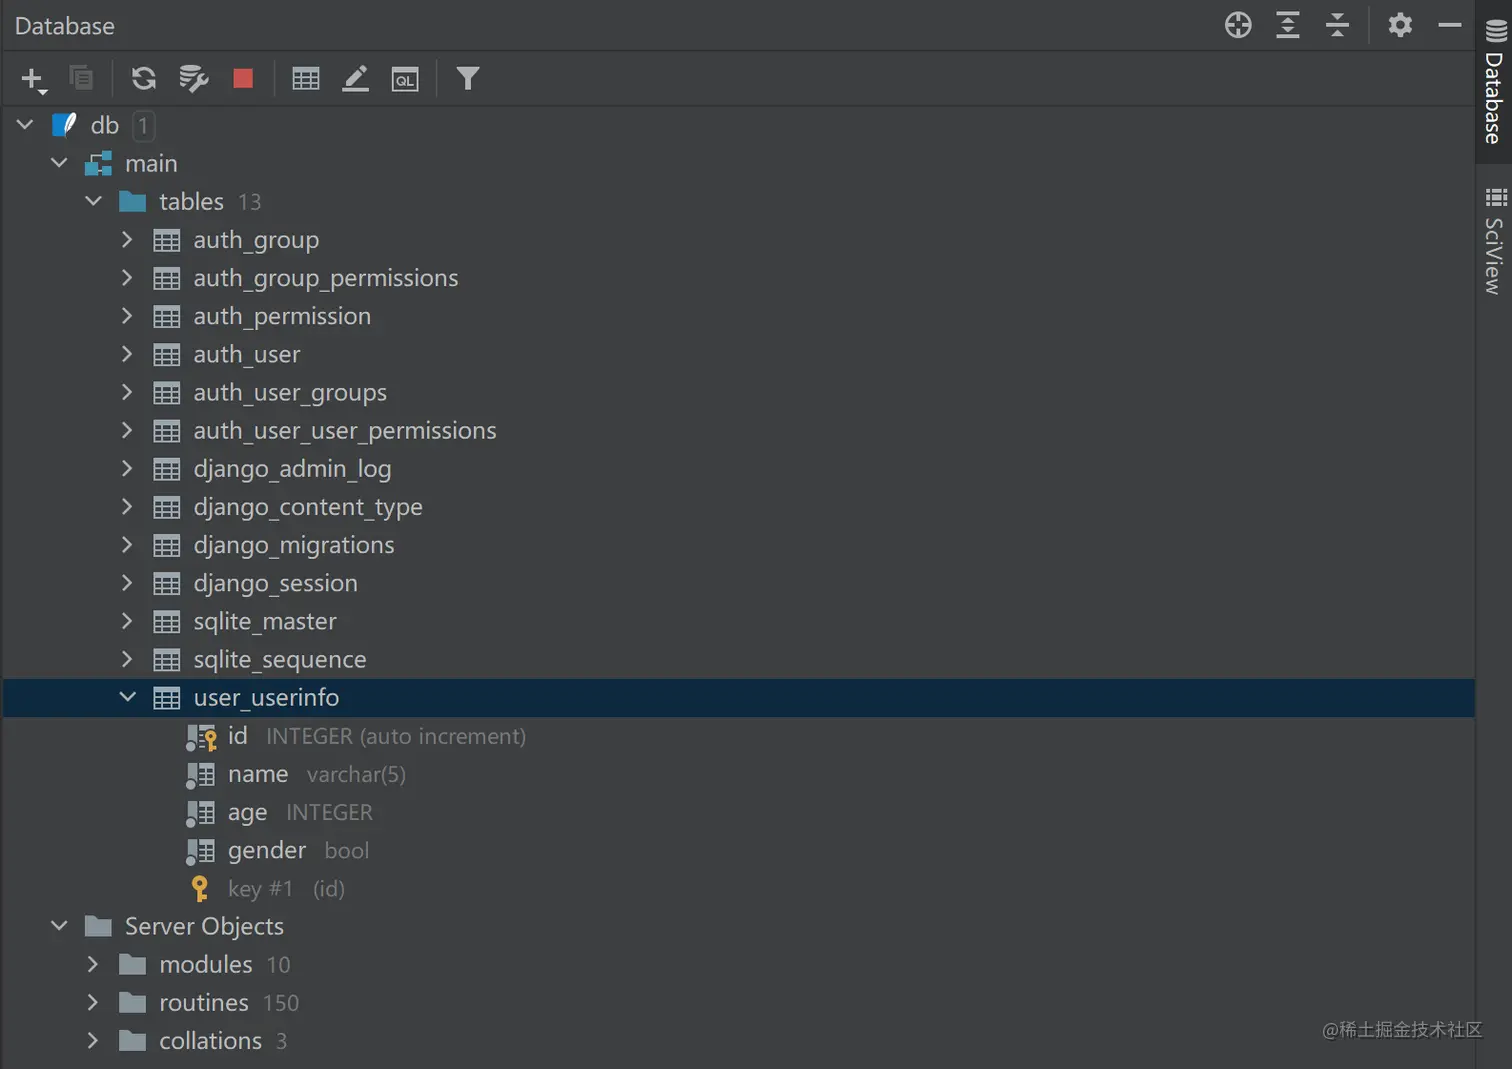Screen dimensions: 1512x1069
Task: Click the tables folder icon
Action: point(133,201)
